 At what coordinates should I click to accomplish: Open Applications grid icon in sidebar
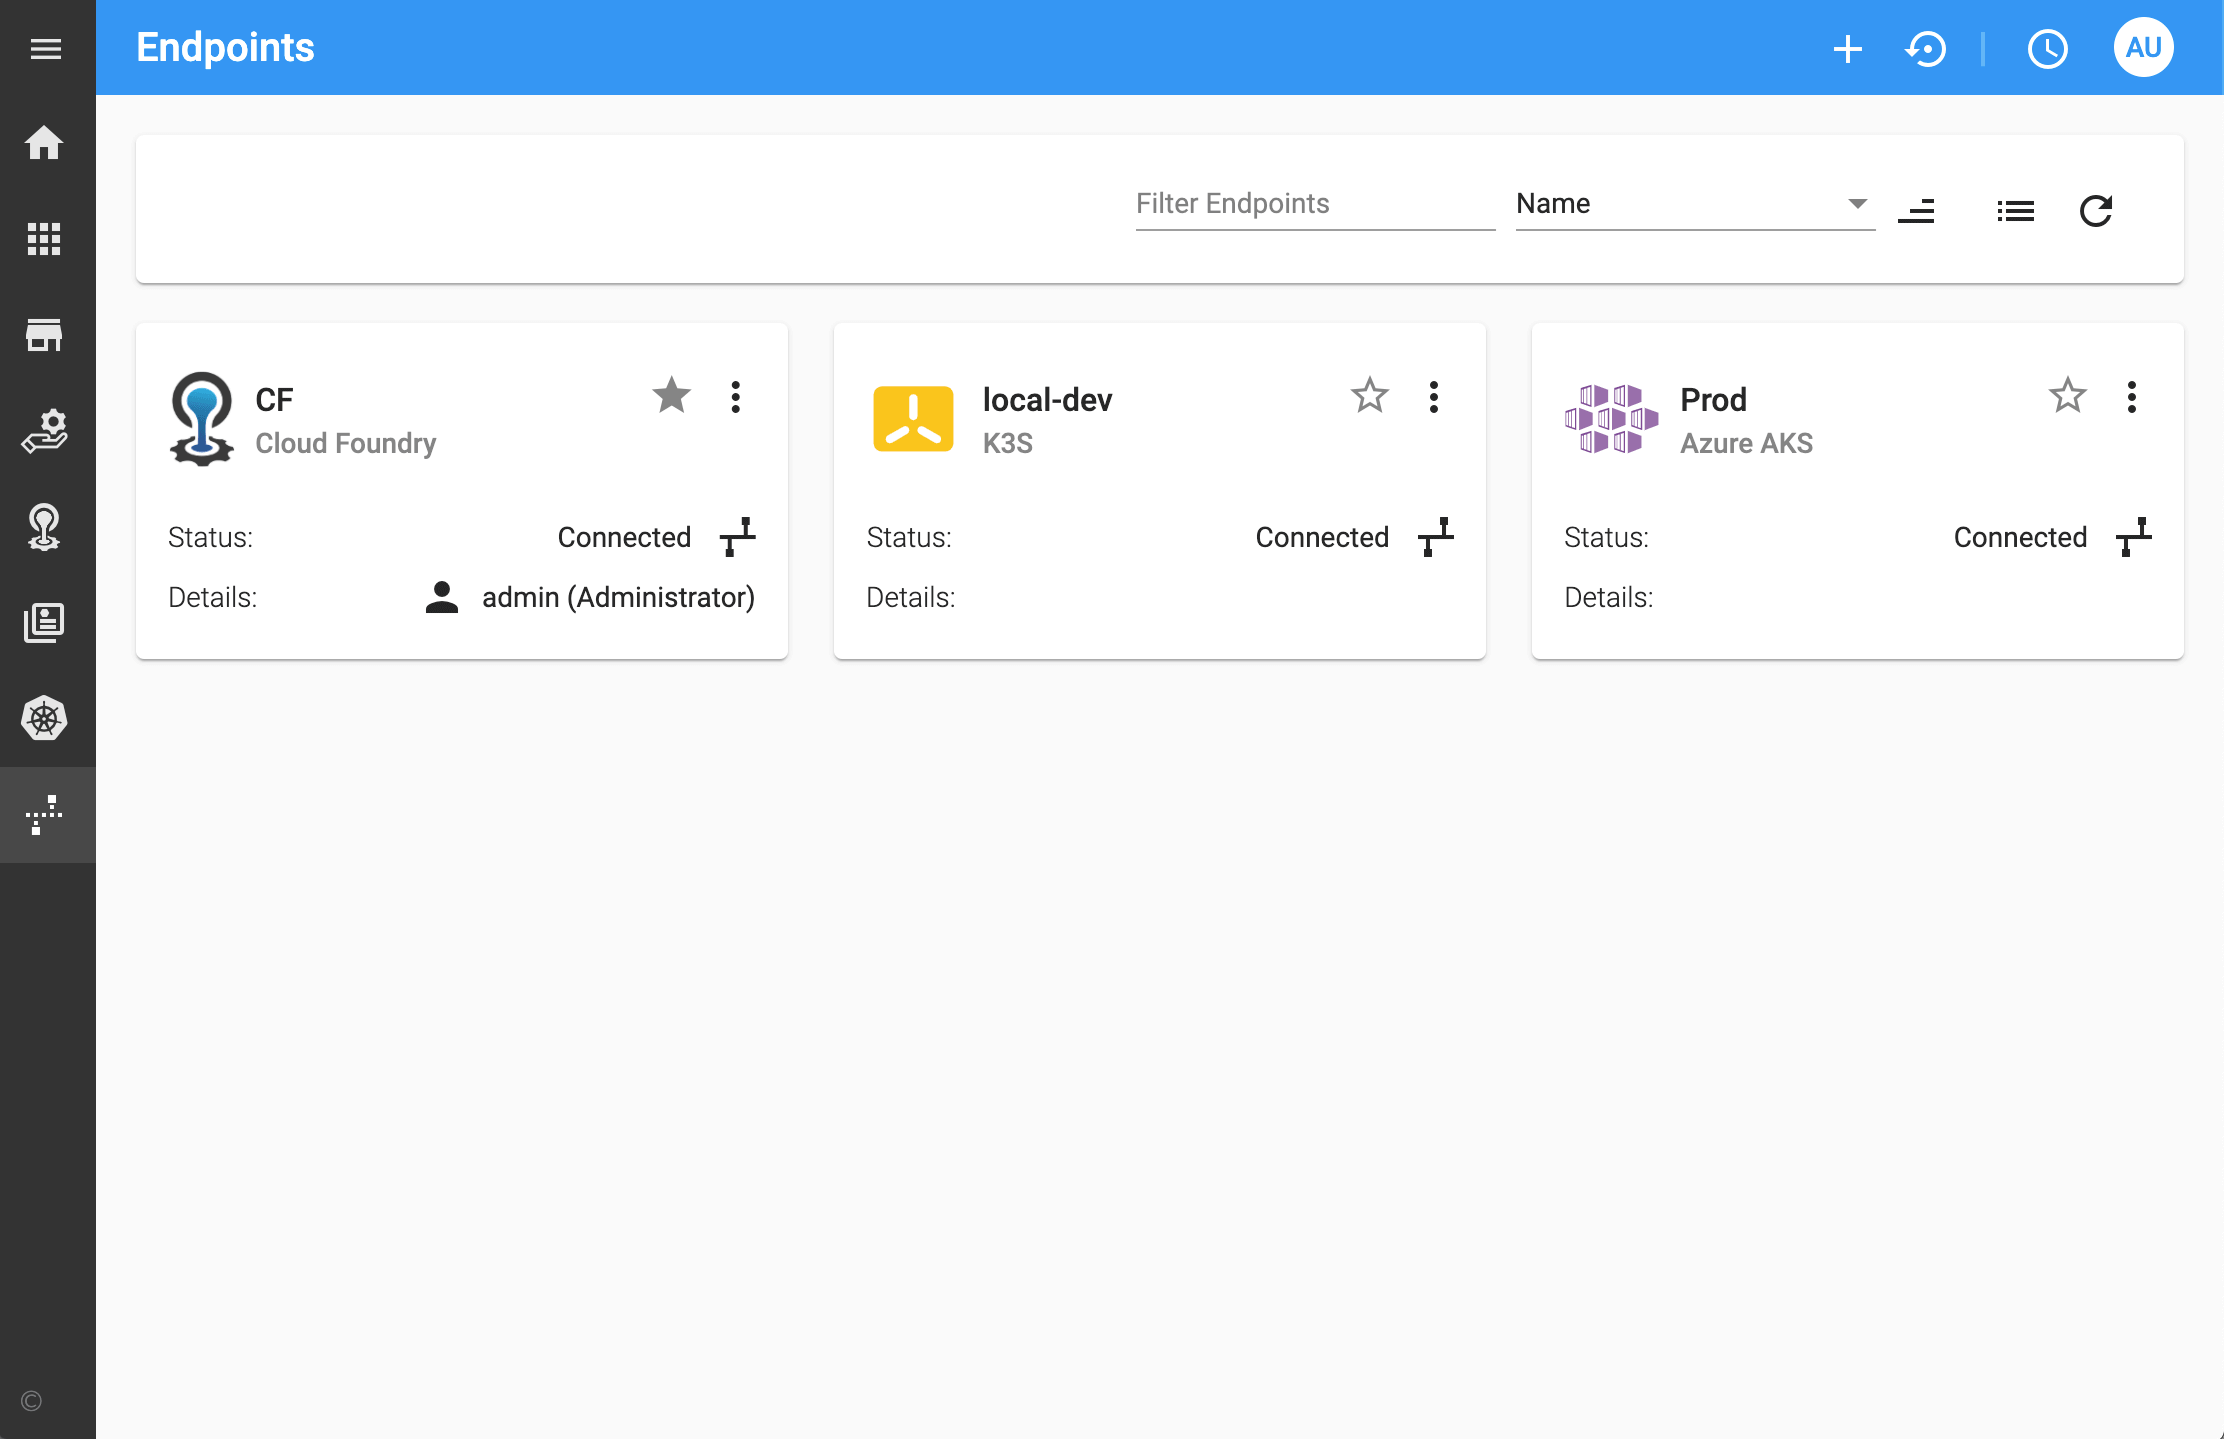point(44,239)
